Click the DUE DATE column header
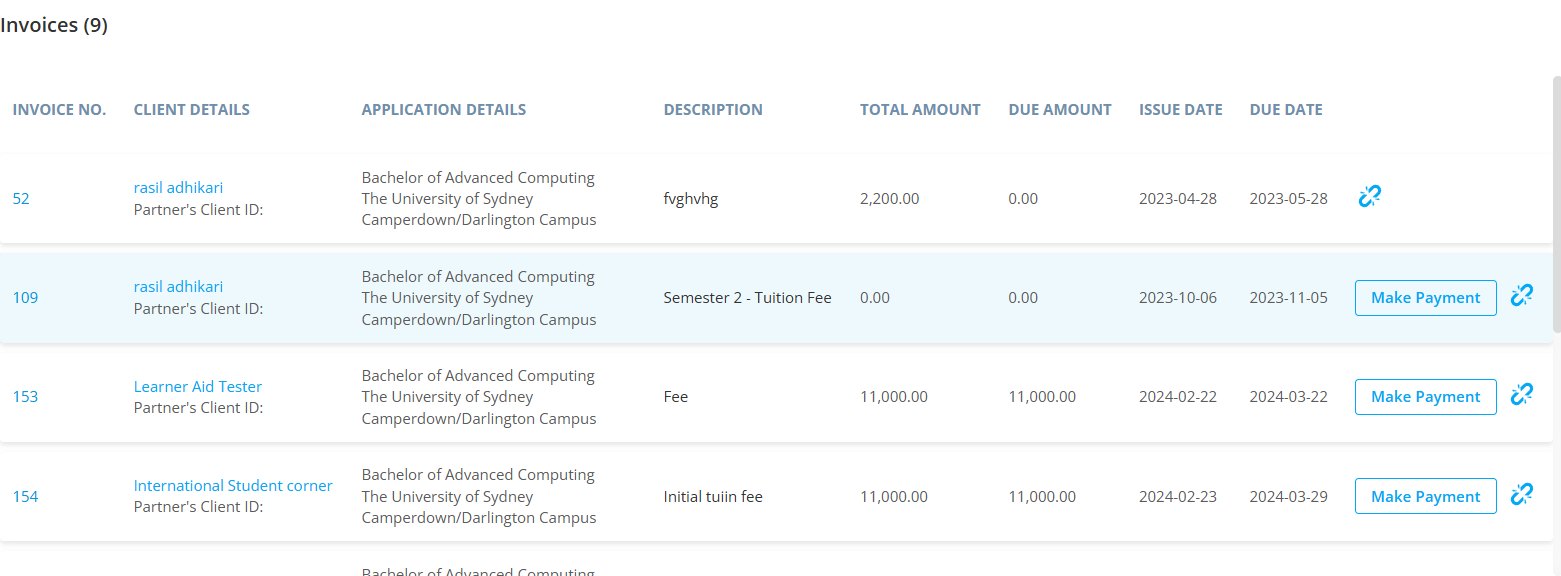1561x576 pixels. (1286, 110)
